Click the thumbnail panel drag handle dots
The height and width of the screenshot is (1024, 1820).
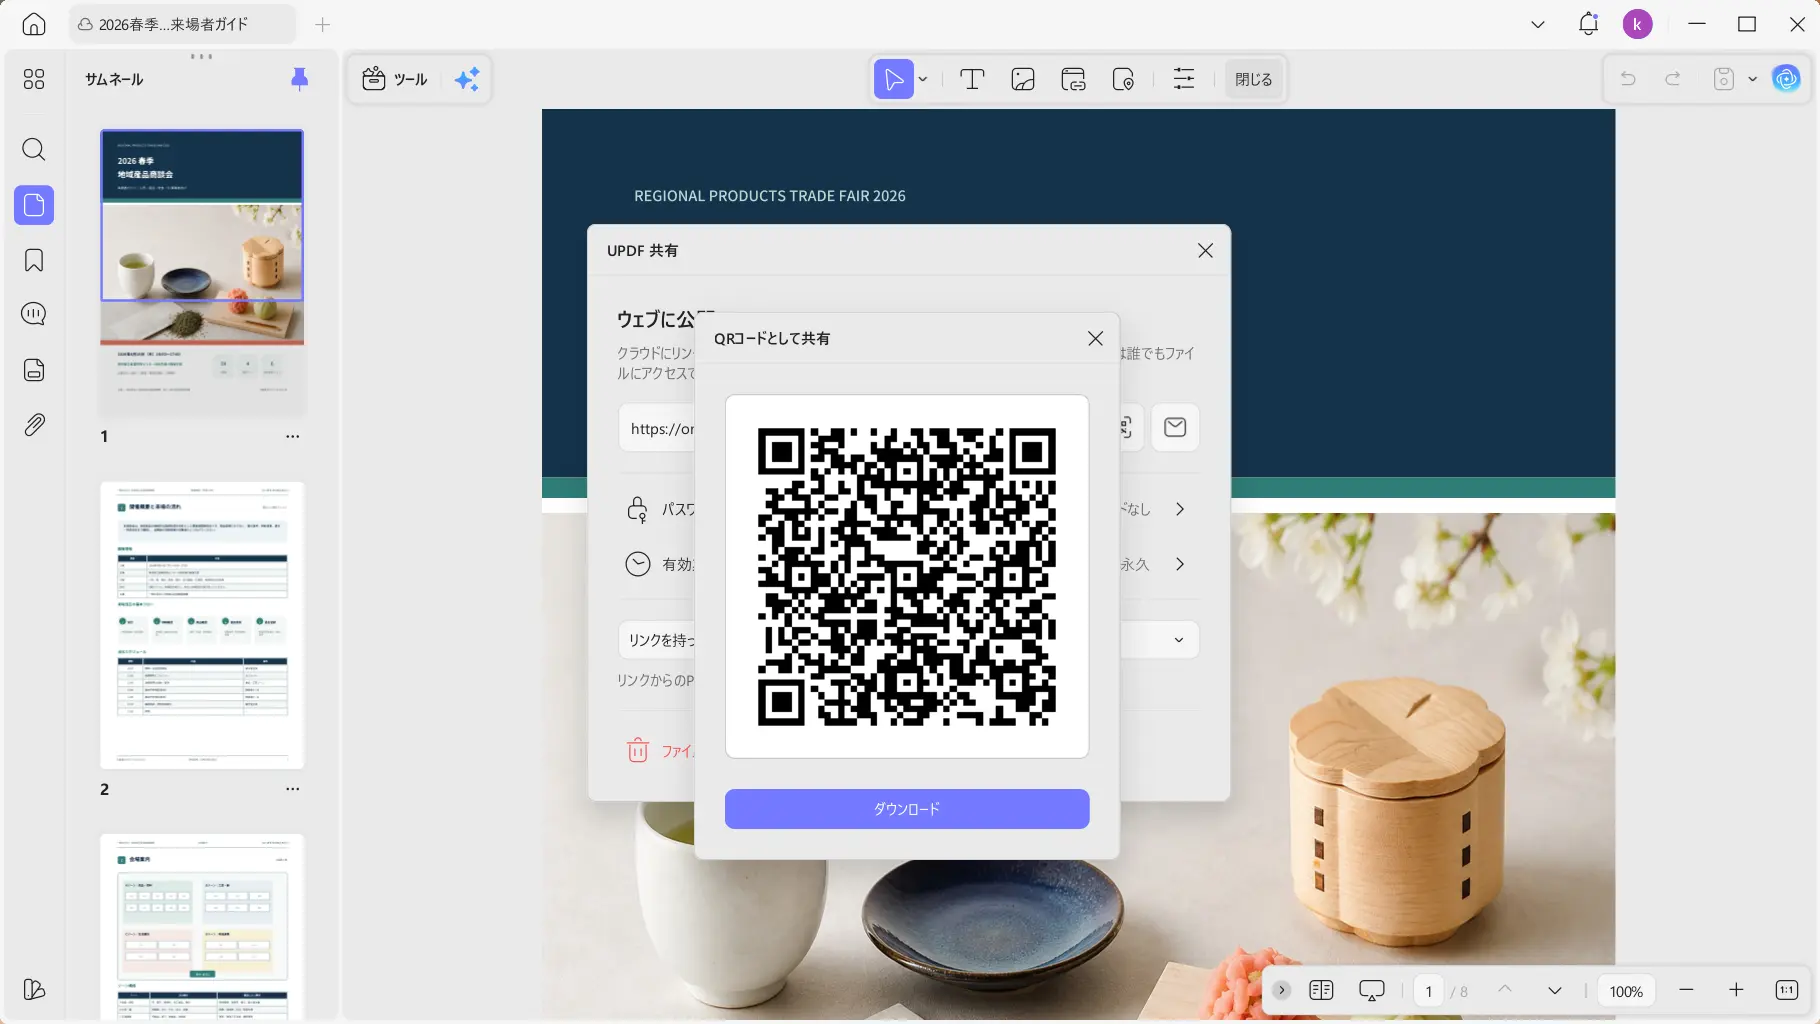201,57
